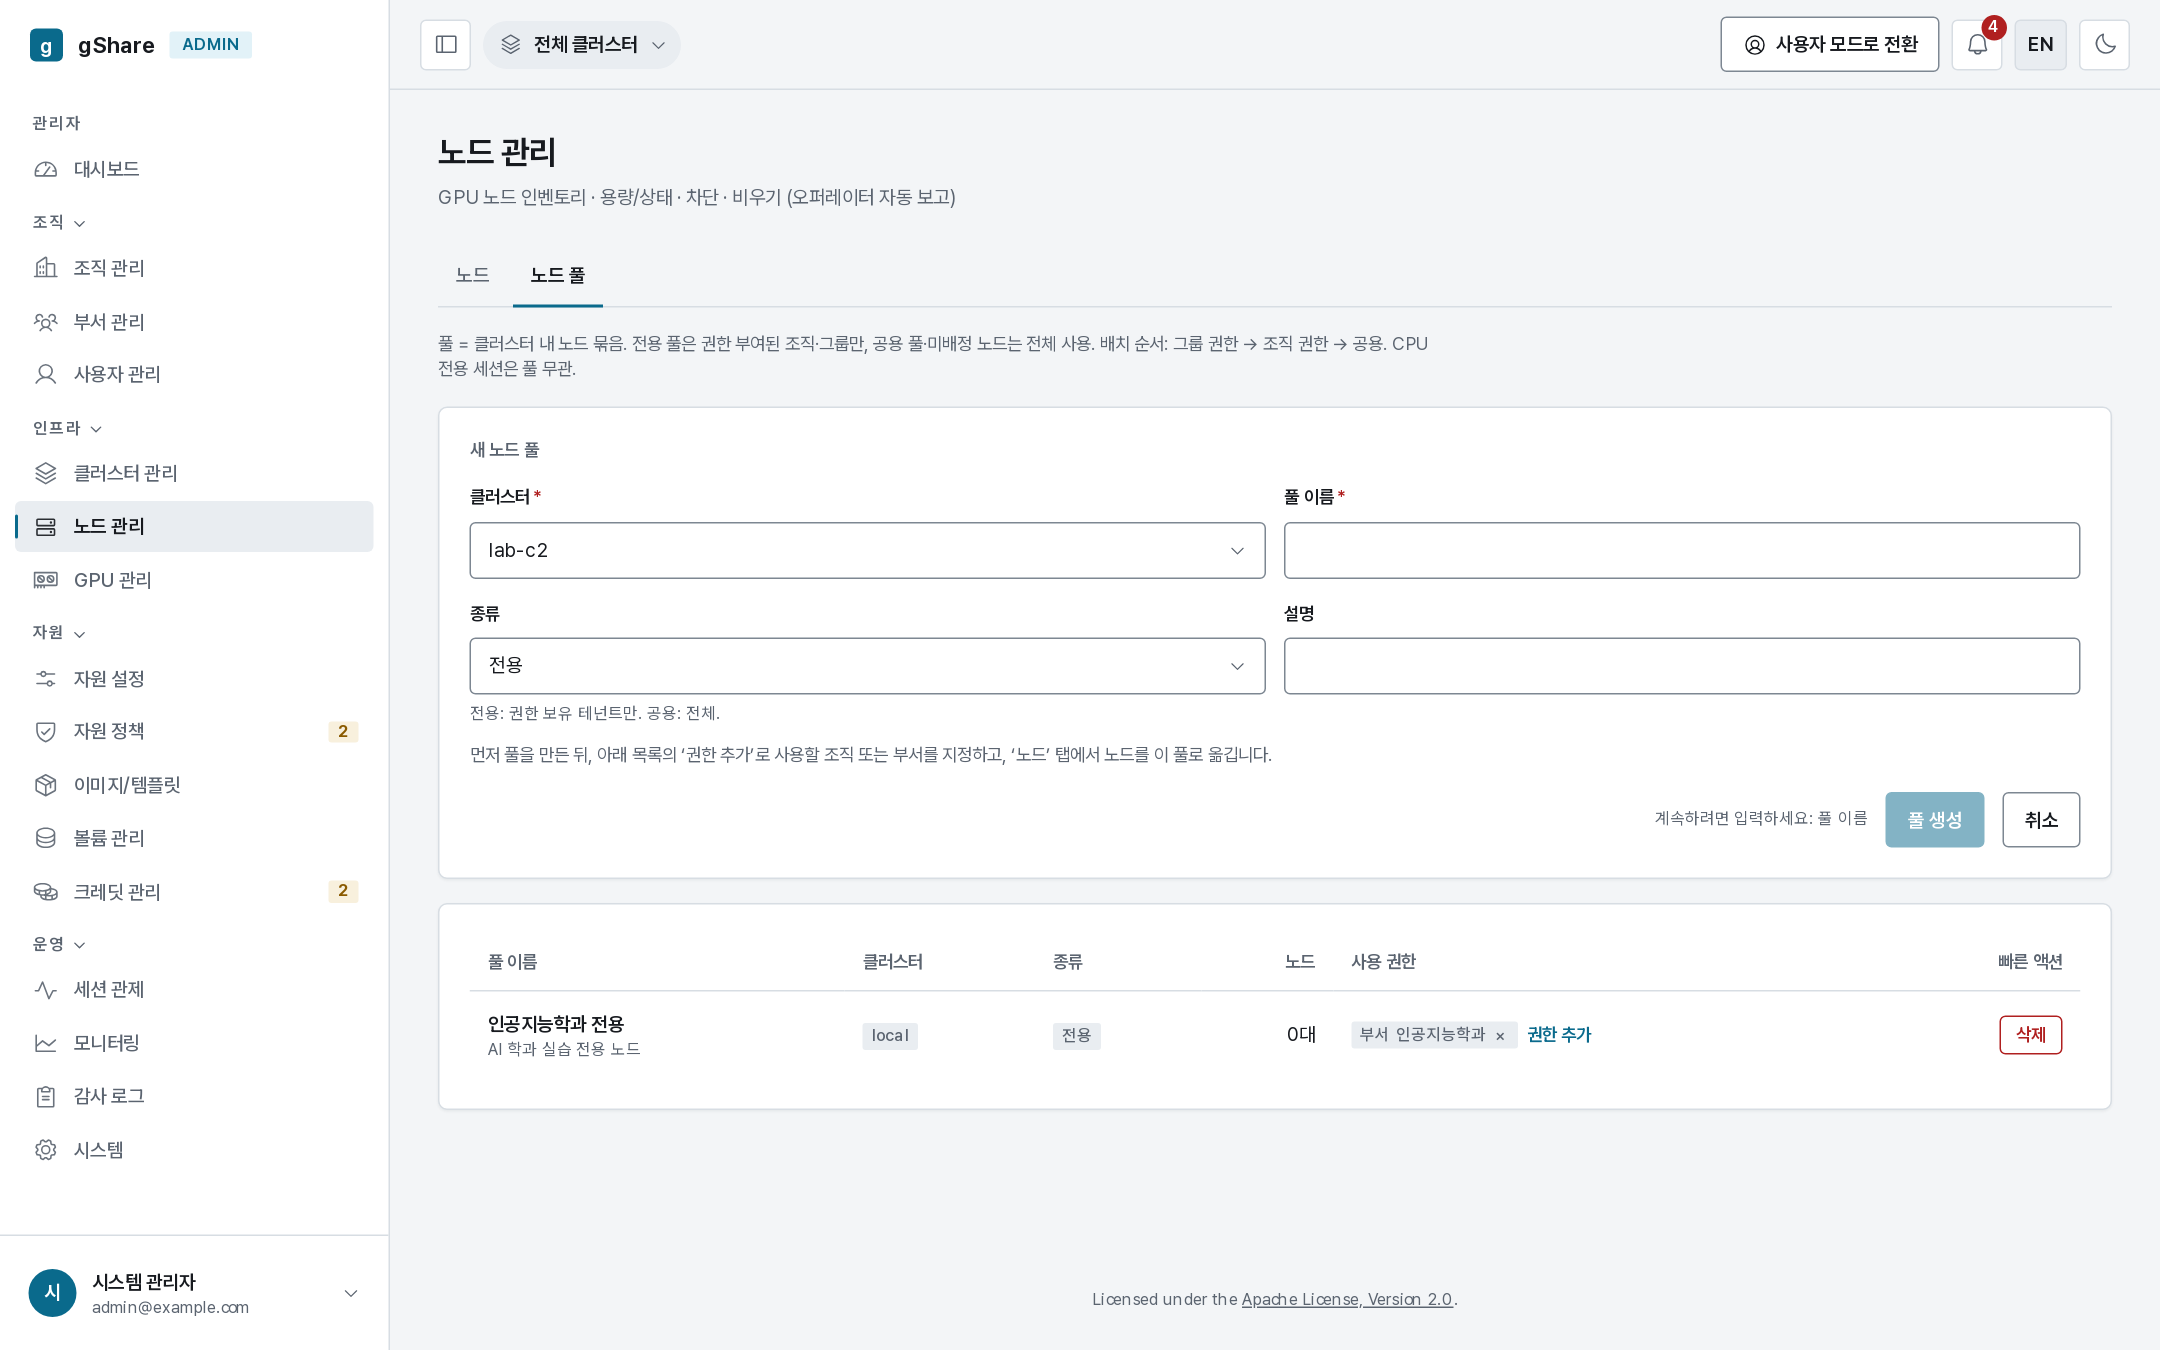Switch language with the EN button
The height and width of the screenshot is (1350, 2160).
coord(2040,45)
